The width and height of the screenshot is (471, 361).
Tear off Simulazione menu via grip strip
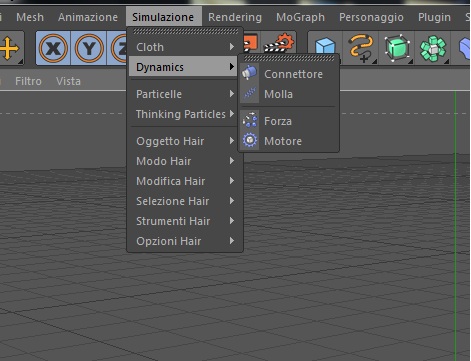click(x=186, y=31)
